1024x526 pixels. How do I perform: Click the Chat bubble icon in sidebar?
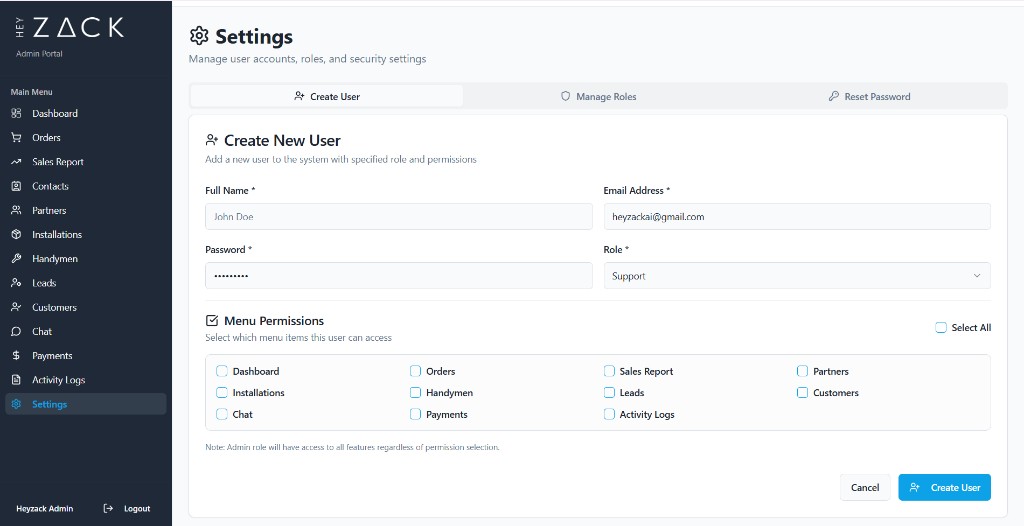16,331
